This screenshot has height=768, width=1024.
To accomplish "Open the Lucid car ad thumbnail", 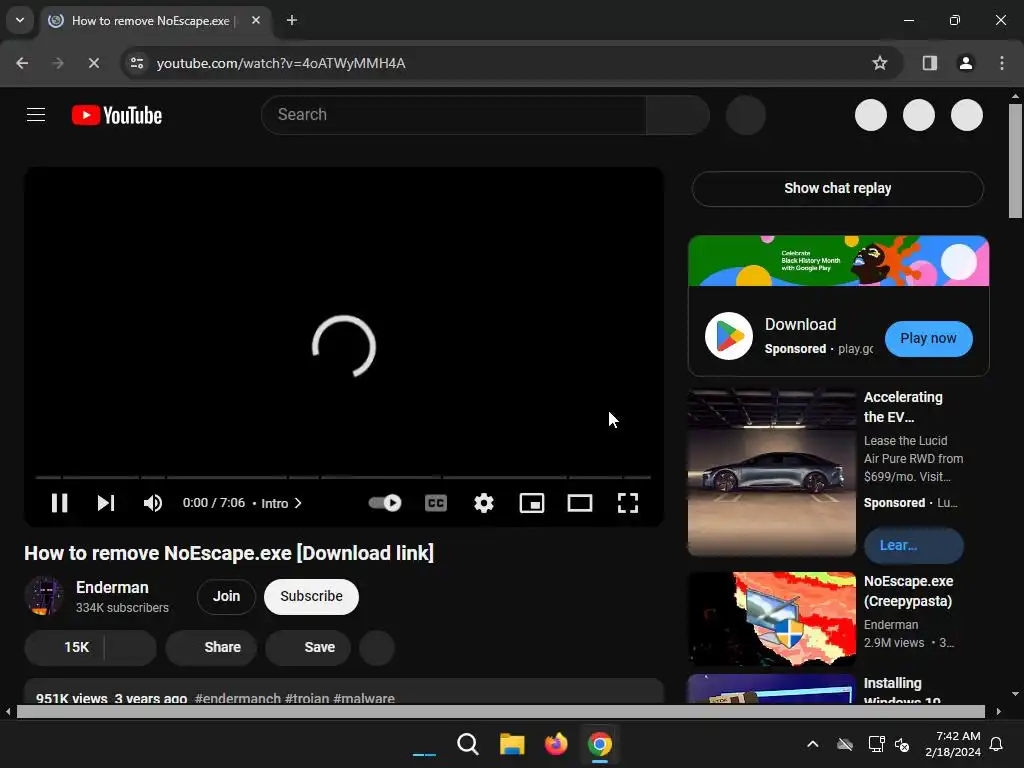I will [x=771, y=472].
